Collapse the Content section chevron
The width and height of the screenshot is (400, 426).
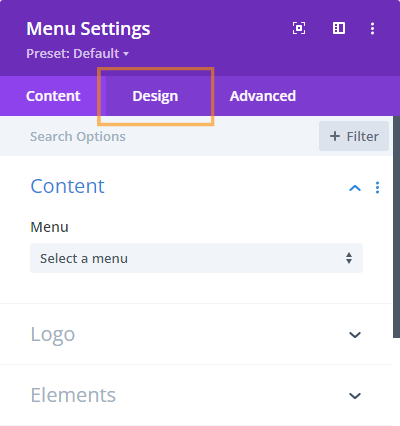click(355, 188)
